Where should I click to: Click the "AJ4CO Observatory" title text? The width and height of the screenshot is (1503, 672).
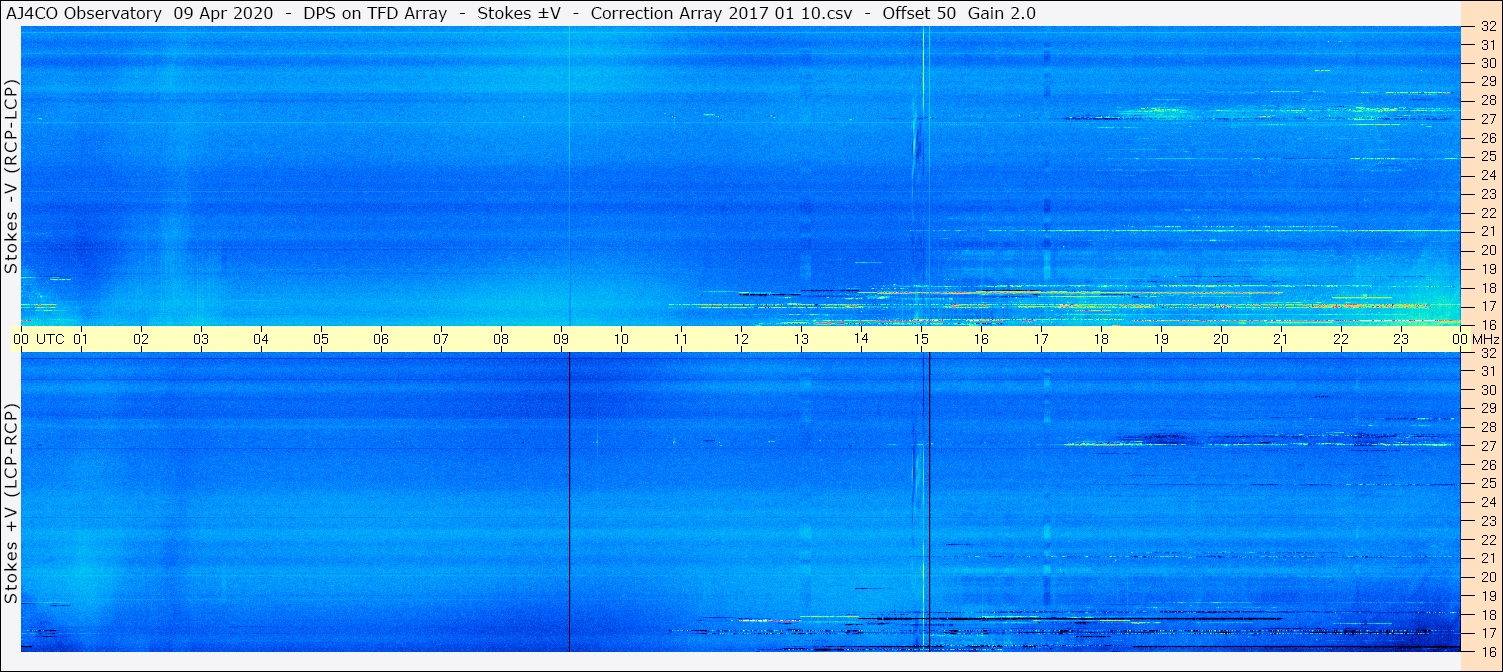(83, 13)
